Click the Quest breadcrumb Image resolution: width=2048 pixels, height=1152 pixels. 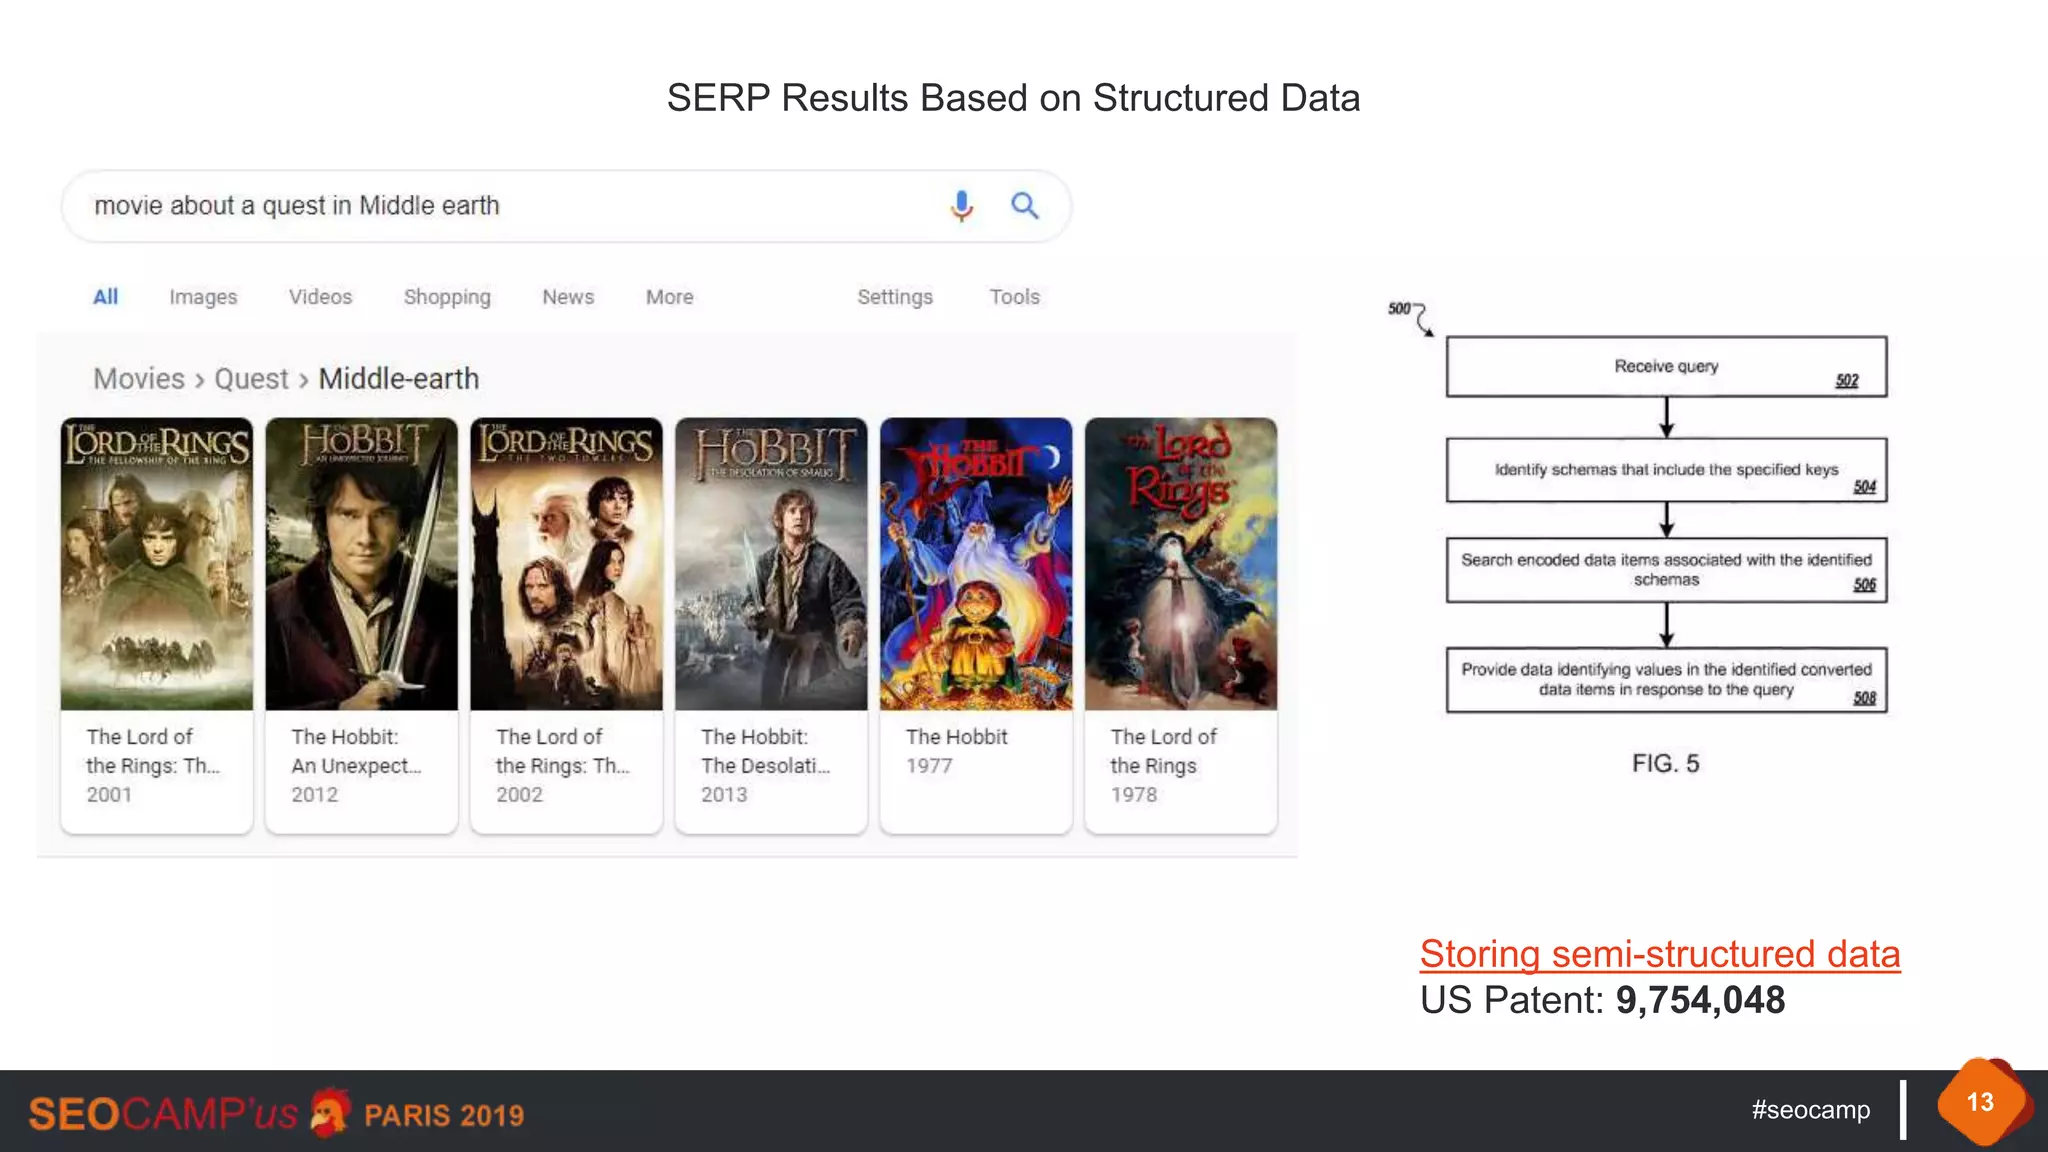[x=251, y=379]
